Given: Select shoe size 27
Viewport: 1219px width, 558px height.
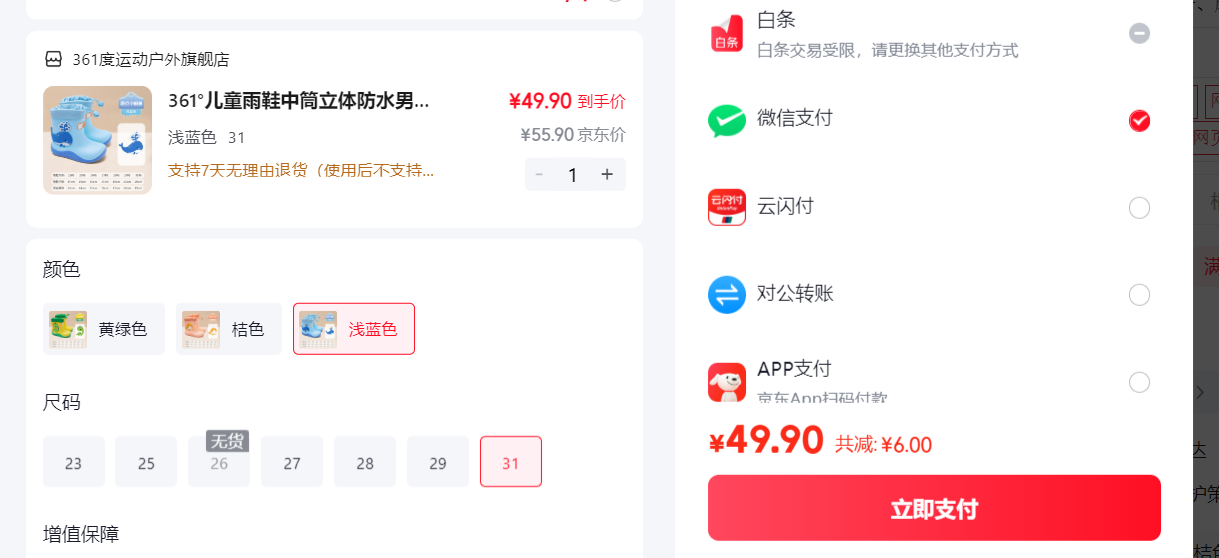Looking at the screenshot, I should click(292, 462).
